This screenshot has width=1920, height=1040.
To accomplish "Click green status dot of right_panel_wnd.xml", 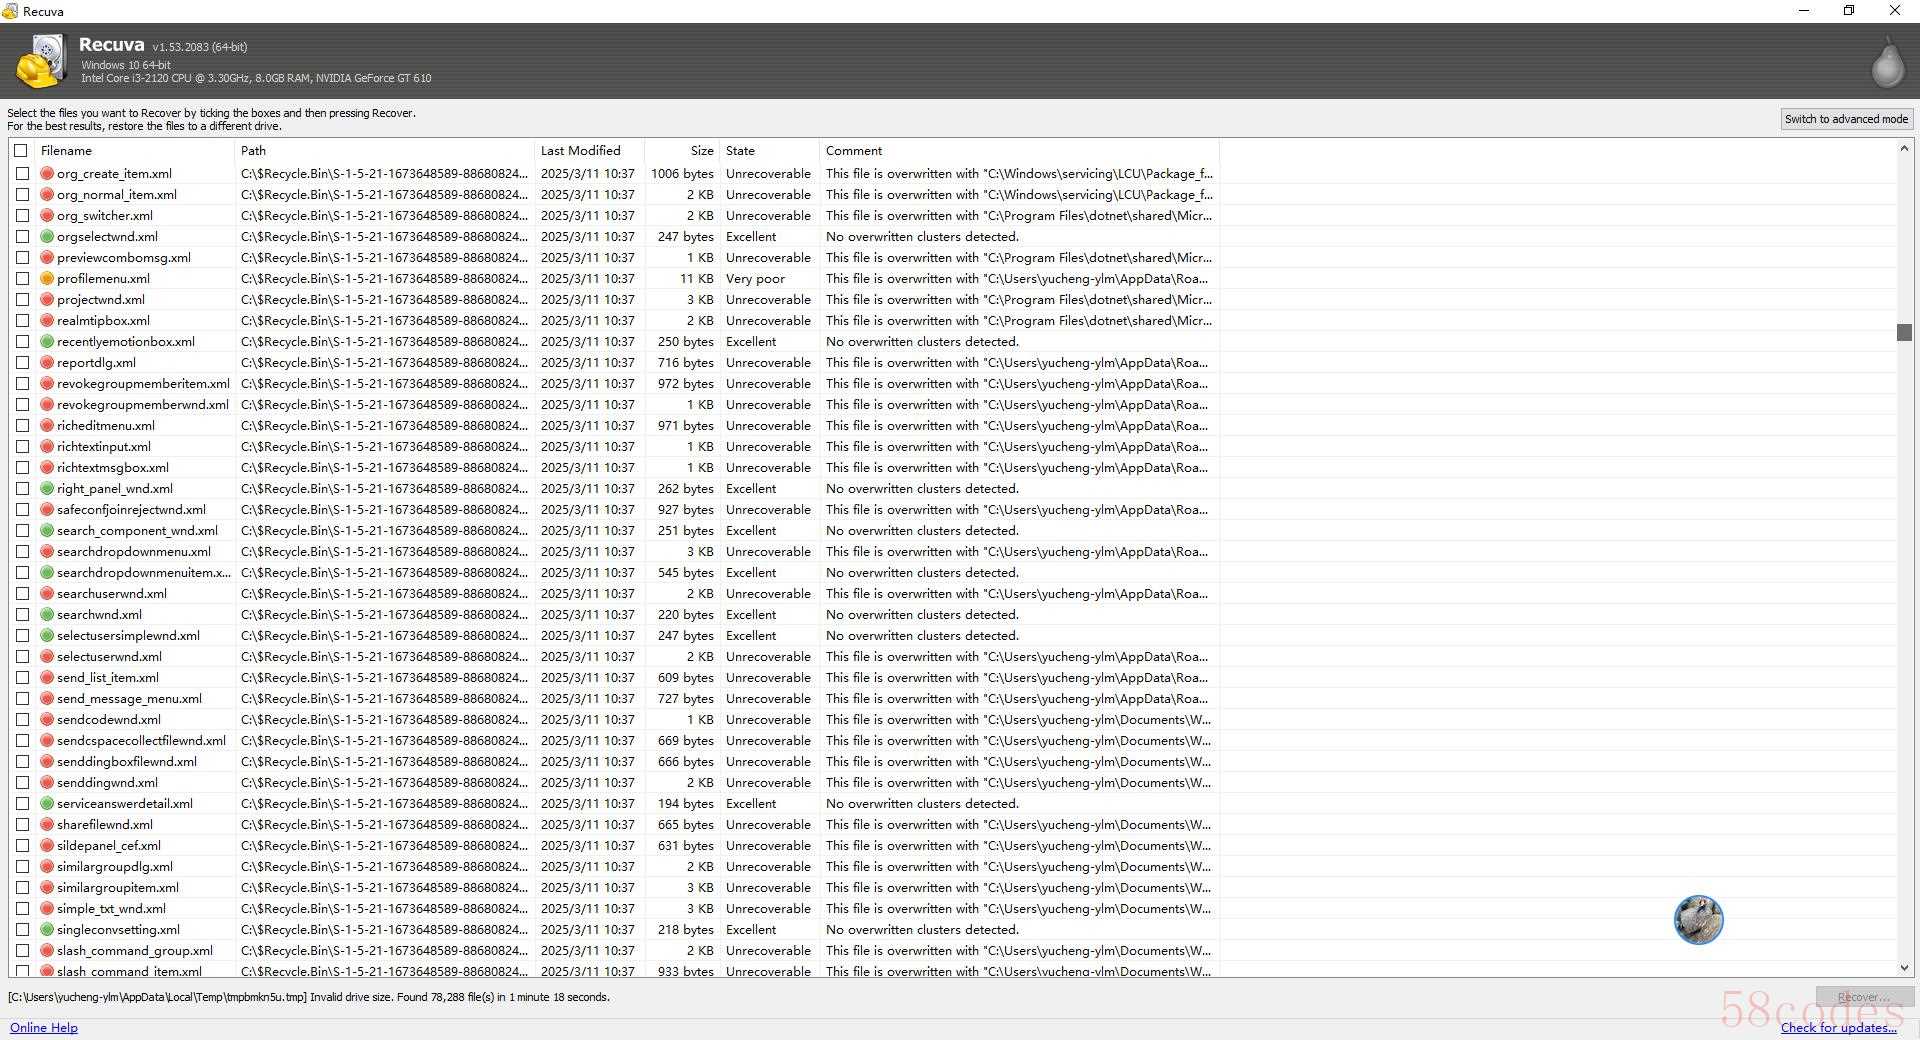I will [x=47, y=489].
